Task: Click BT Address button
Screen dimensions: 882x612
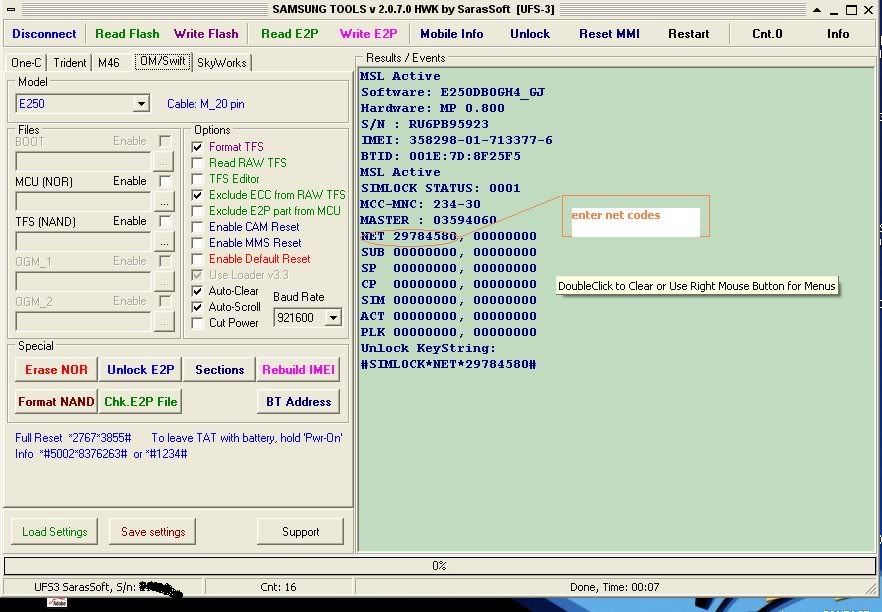Action: tap(298, 402)
